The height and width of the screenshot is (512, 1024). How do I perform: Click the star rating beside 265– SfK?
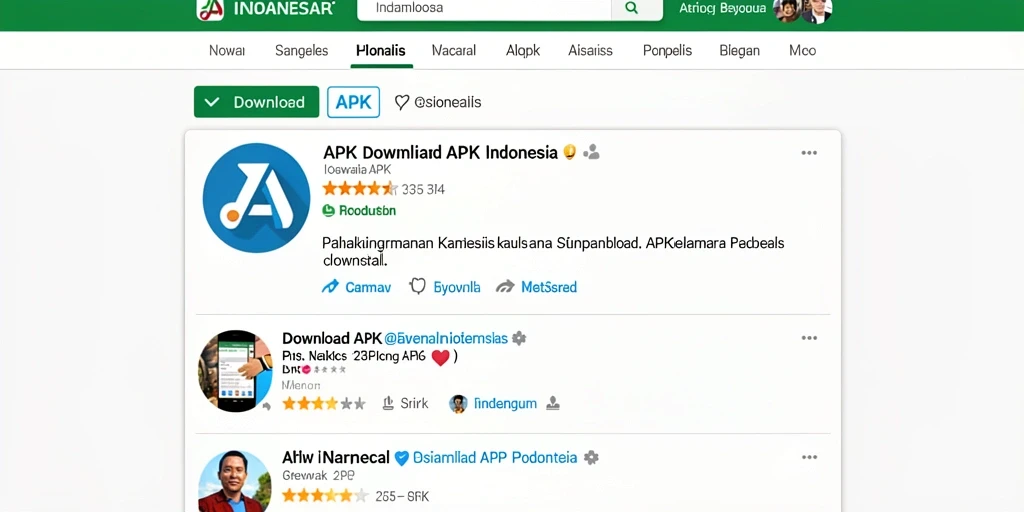(x=326, y=496)
